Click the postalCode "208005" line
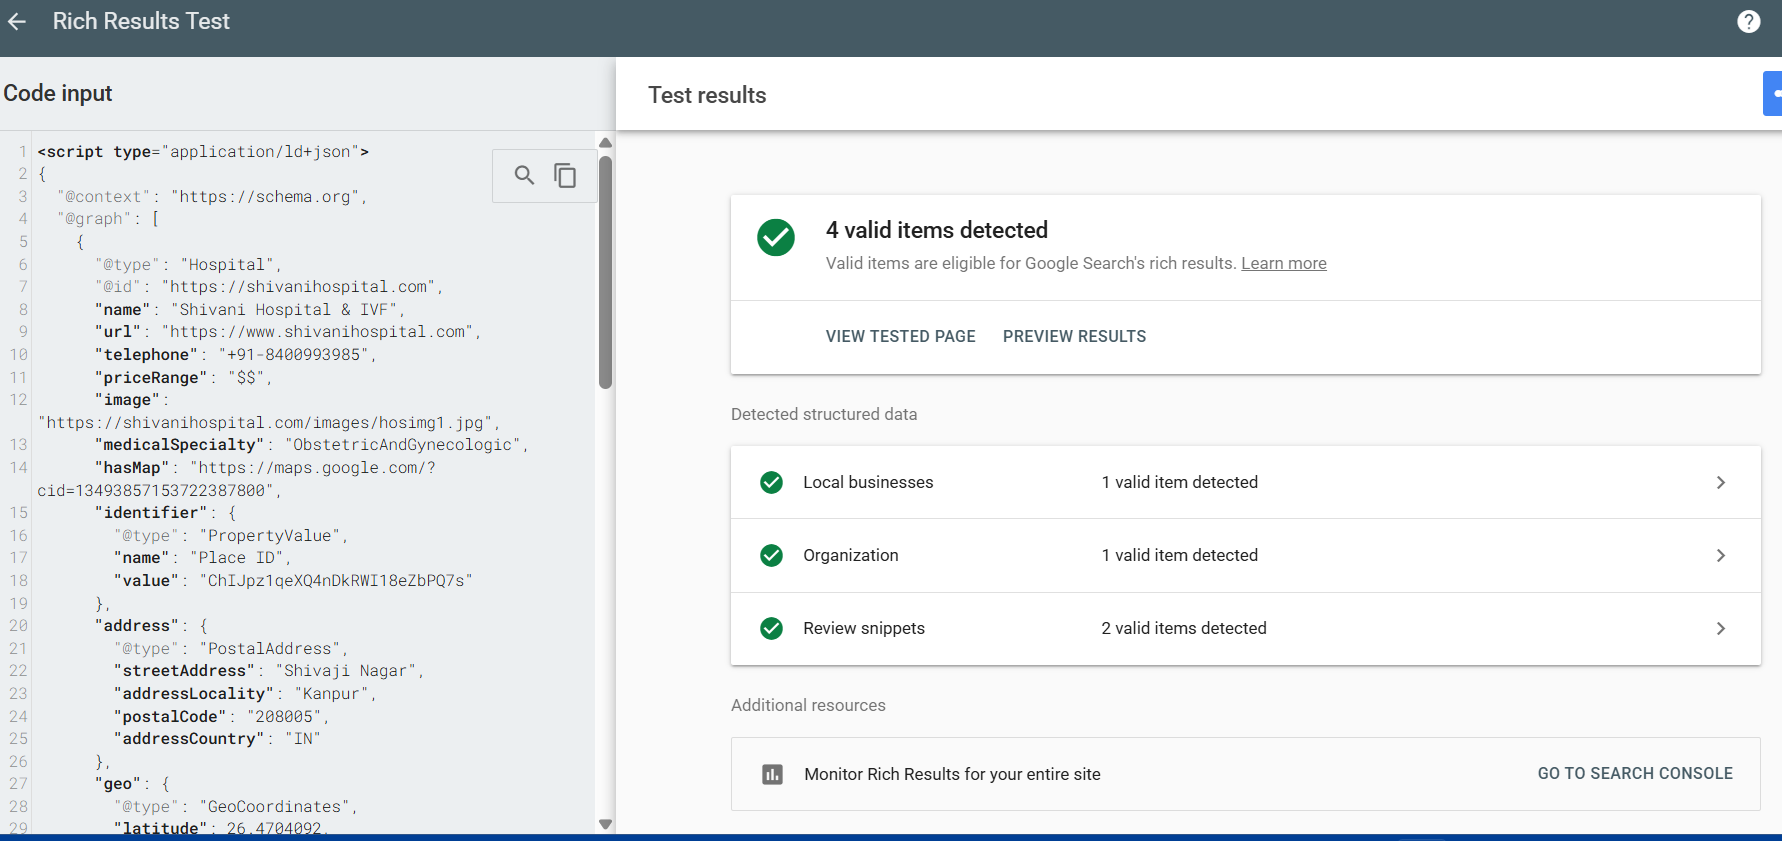The height and width of the screenshot is (841, 1782). click(221, 717)
